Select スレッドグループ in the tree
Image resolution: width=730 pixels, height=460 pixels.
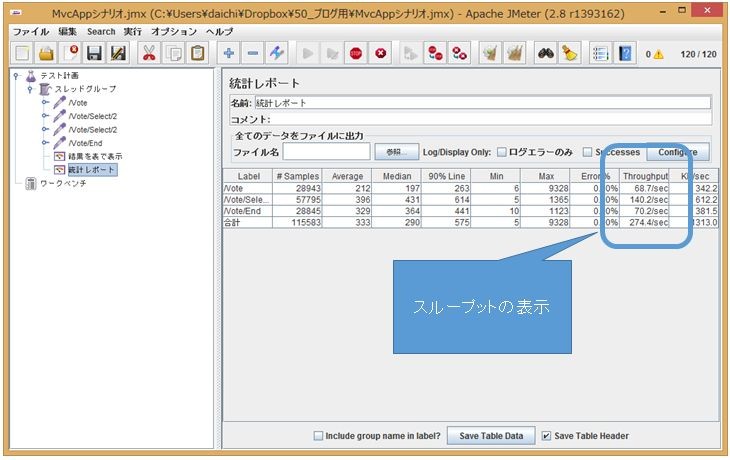(x=86, y=89)
